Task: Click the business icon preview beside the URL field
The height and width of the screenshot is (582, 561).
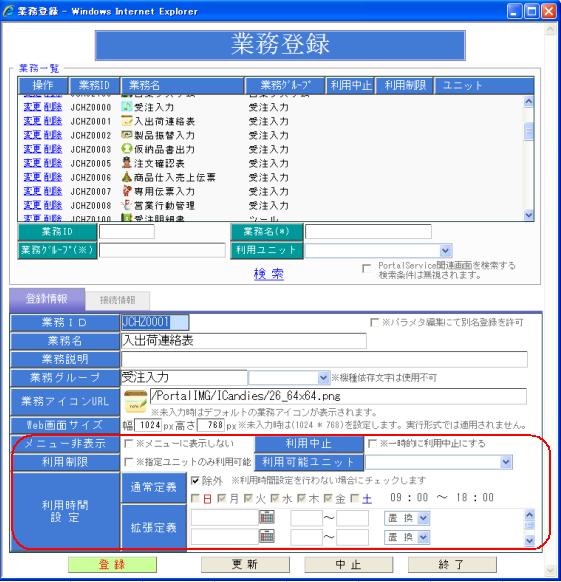Action: click(136, 402)
